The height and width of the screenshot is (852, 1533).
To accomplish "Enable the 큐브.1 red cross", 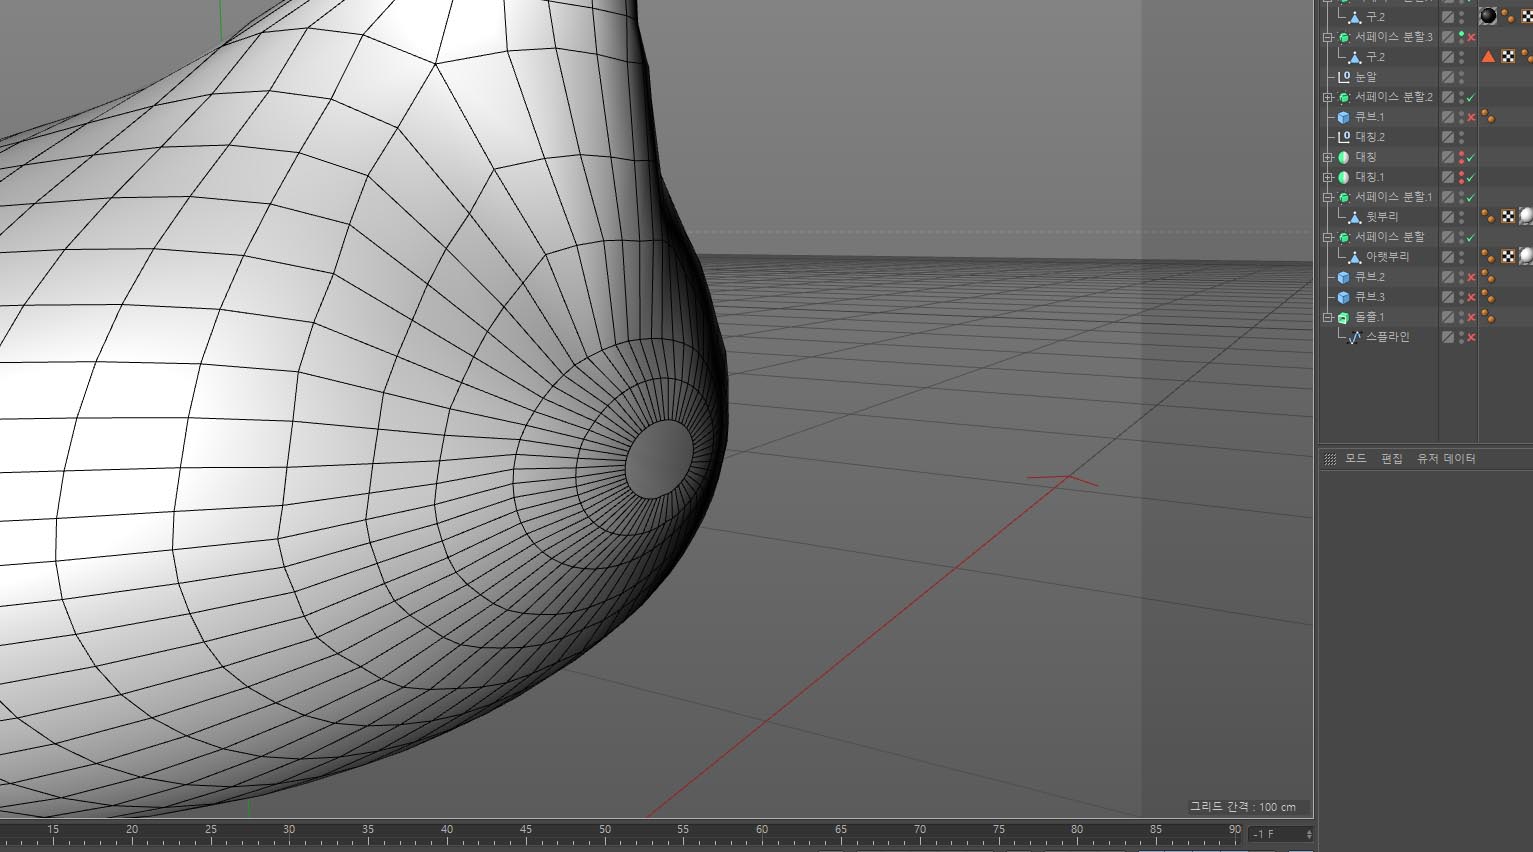I will 1471,117.
